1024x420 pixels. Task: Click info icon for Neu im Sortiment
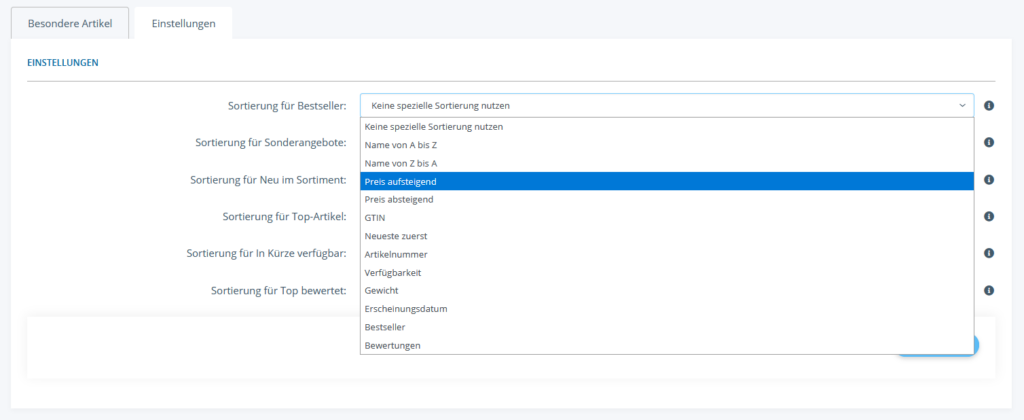pos(989,180)
